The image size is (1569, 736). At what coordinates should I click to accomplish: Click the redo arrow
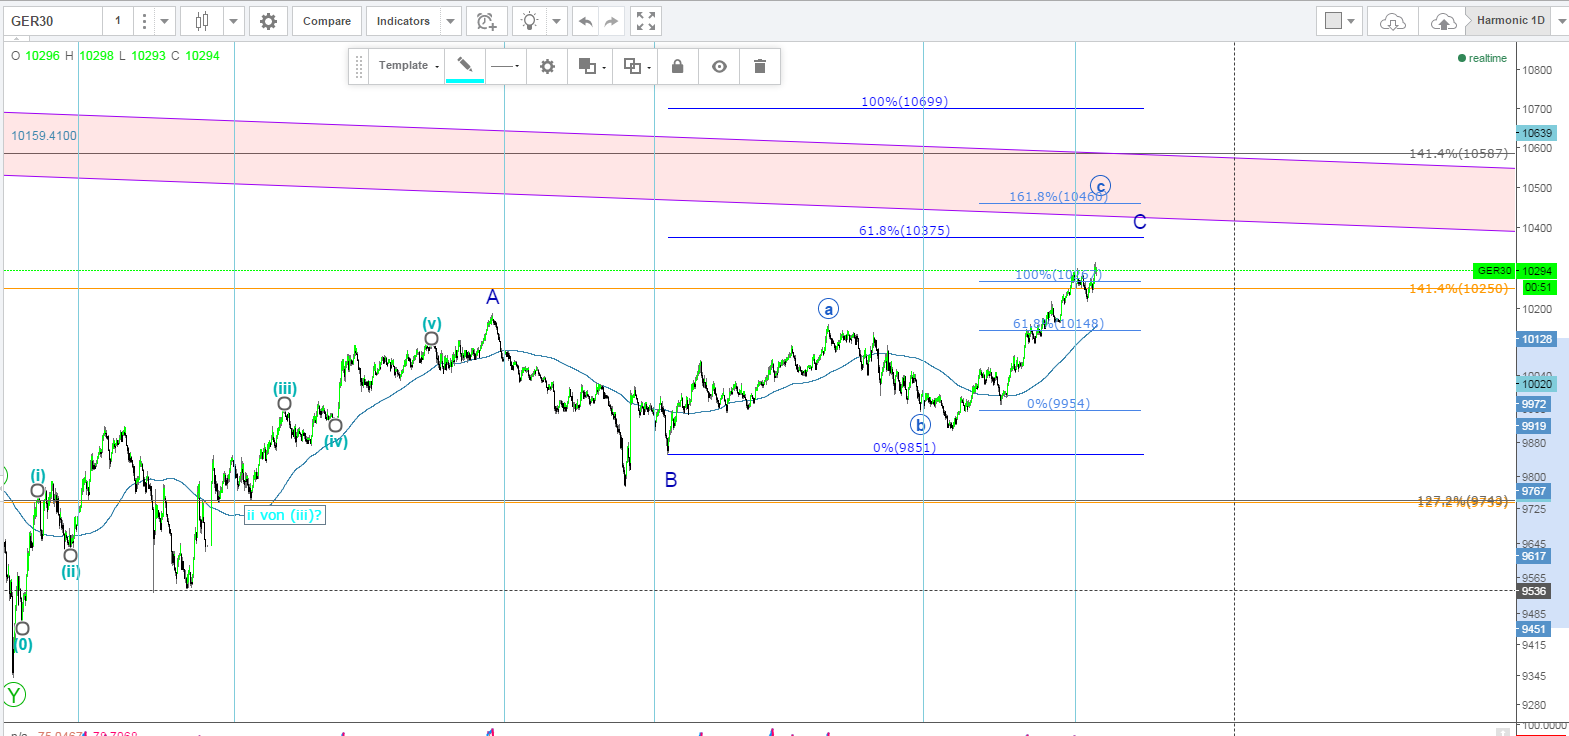click(x=612, y=21)
